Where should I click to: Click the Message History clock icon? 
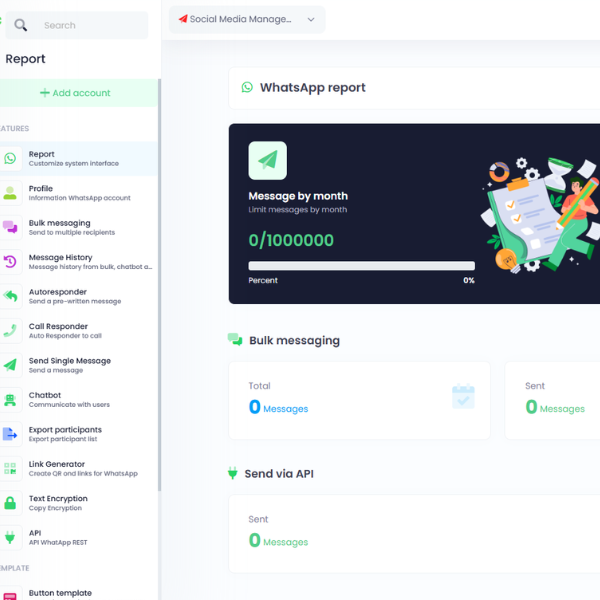(x=10, y=262)
